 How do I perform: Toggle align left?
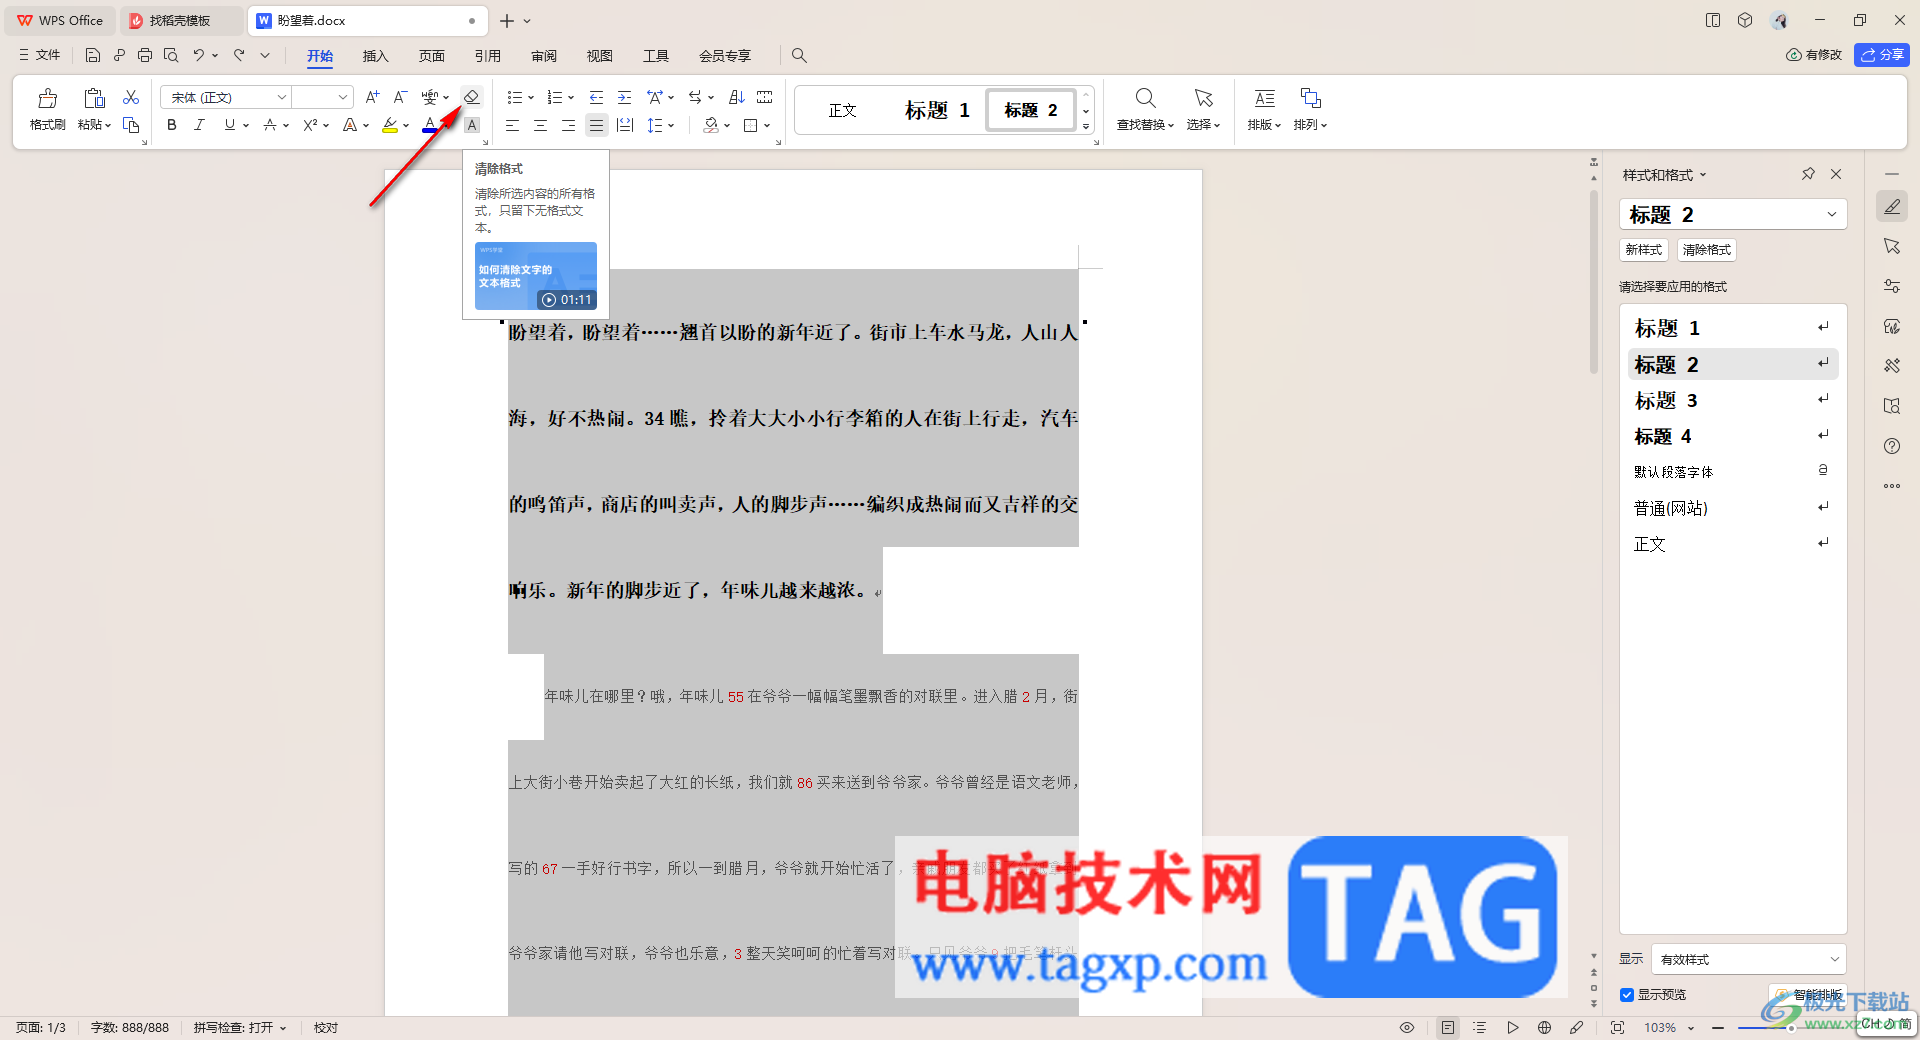tap(512, 125)
